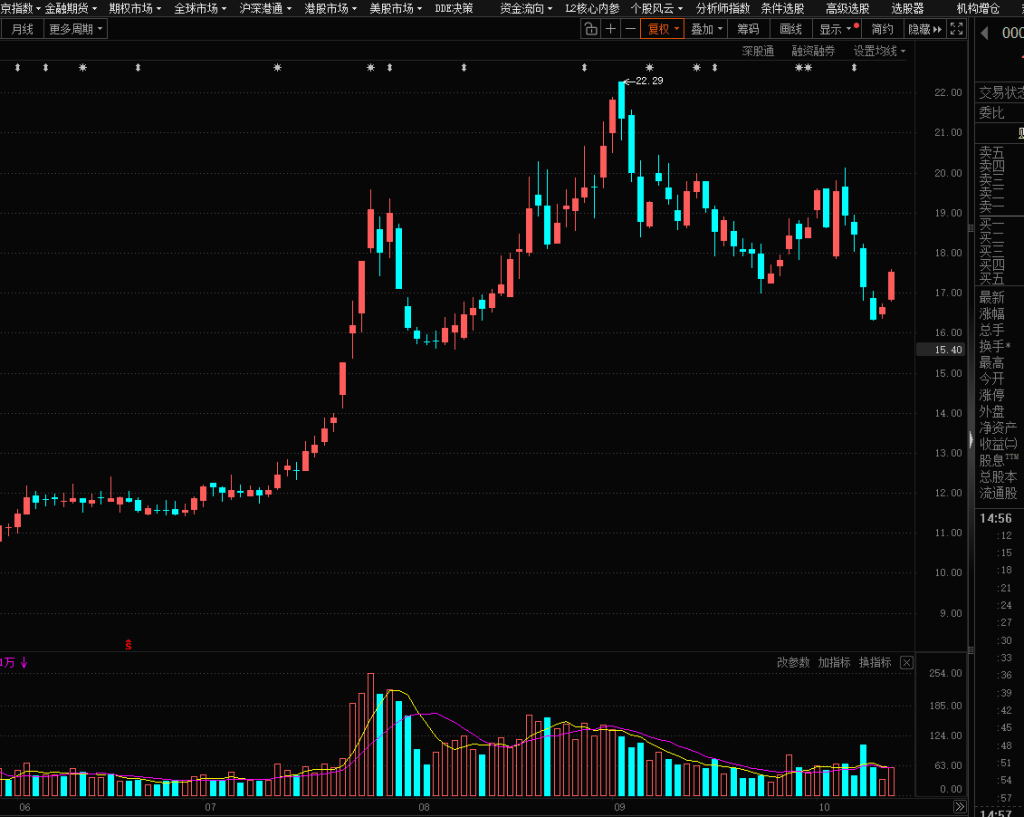Zoom in chart with plus icon

pos(611,29)
